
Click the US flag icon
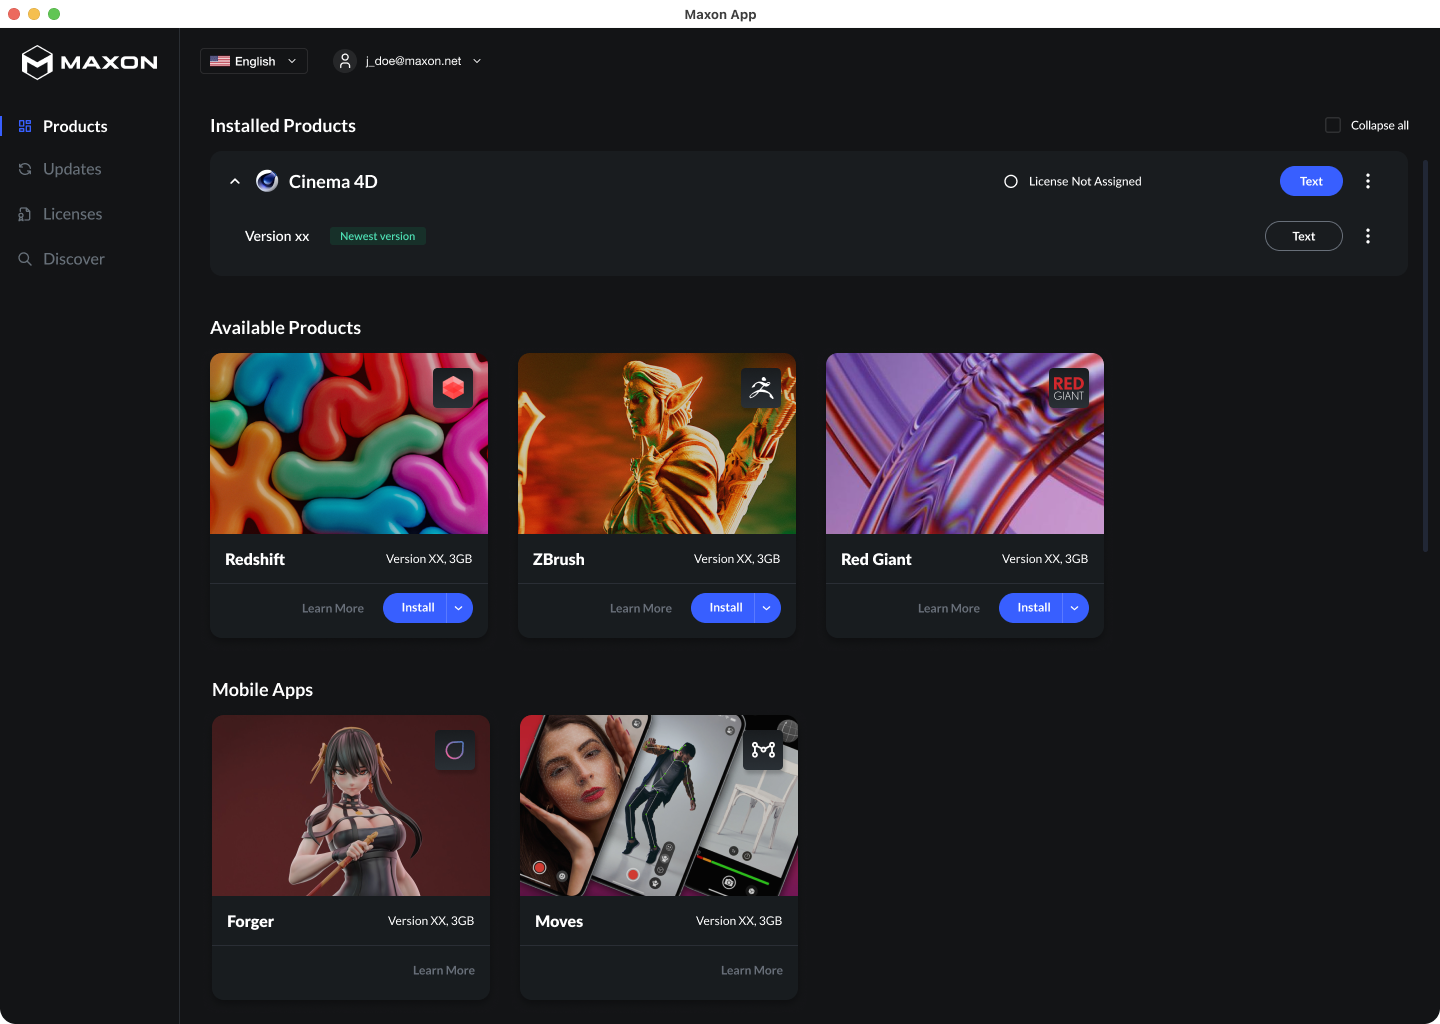click(x=220, y=61)
